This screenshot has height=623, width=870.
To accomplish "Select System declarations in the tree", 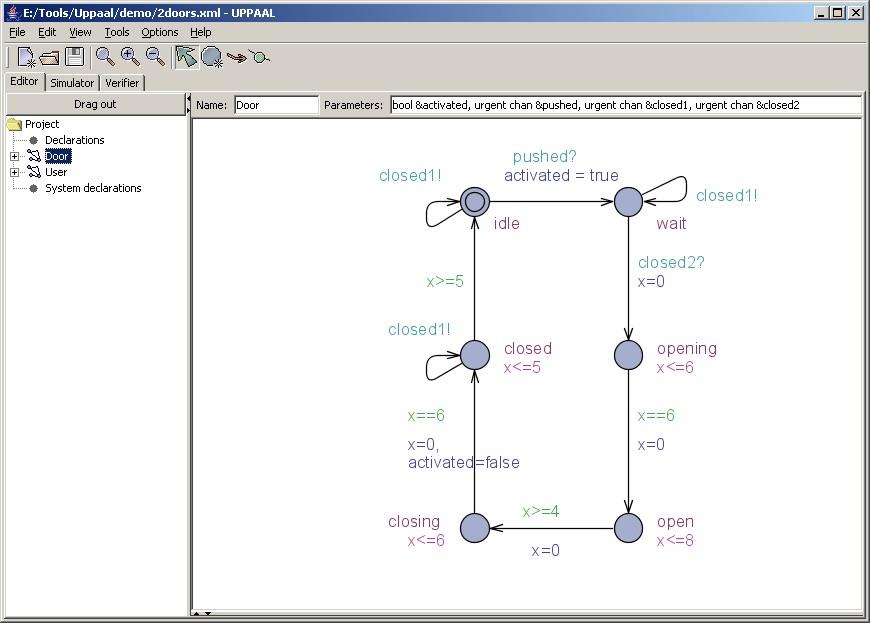I will [93, 188].
